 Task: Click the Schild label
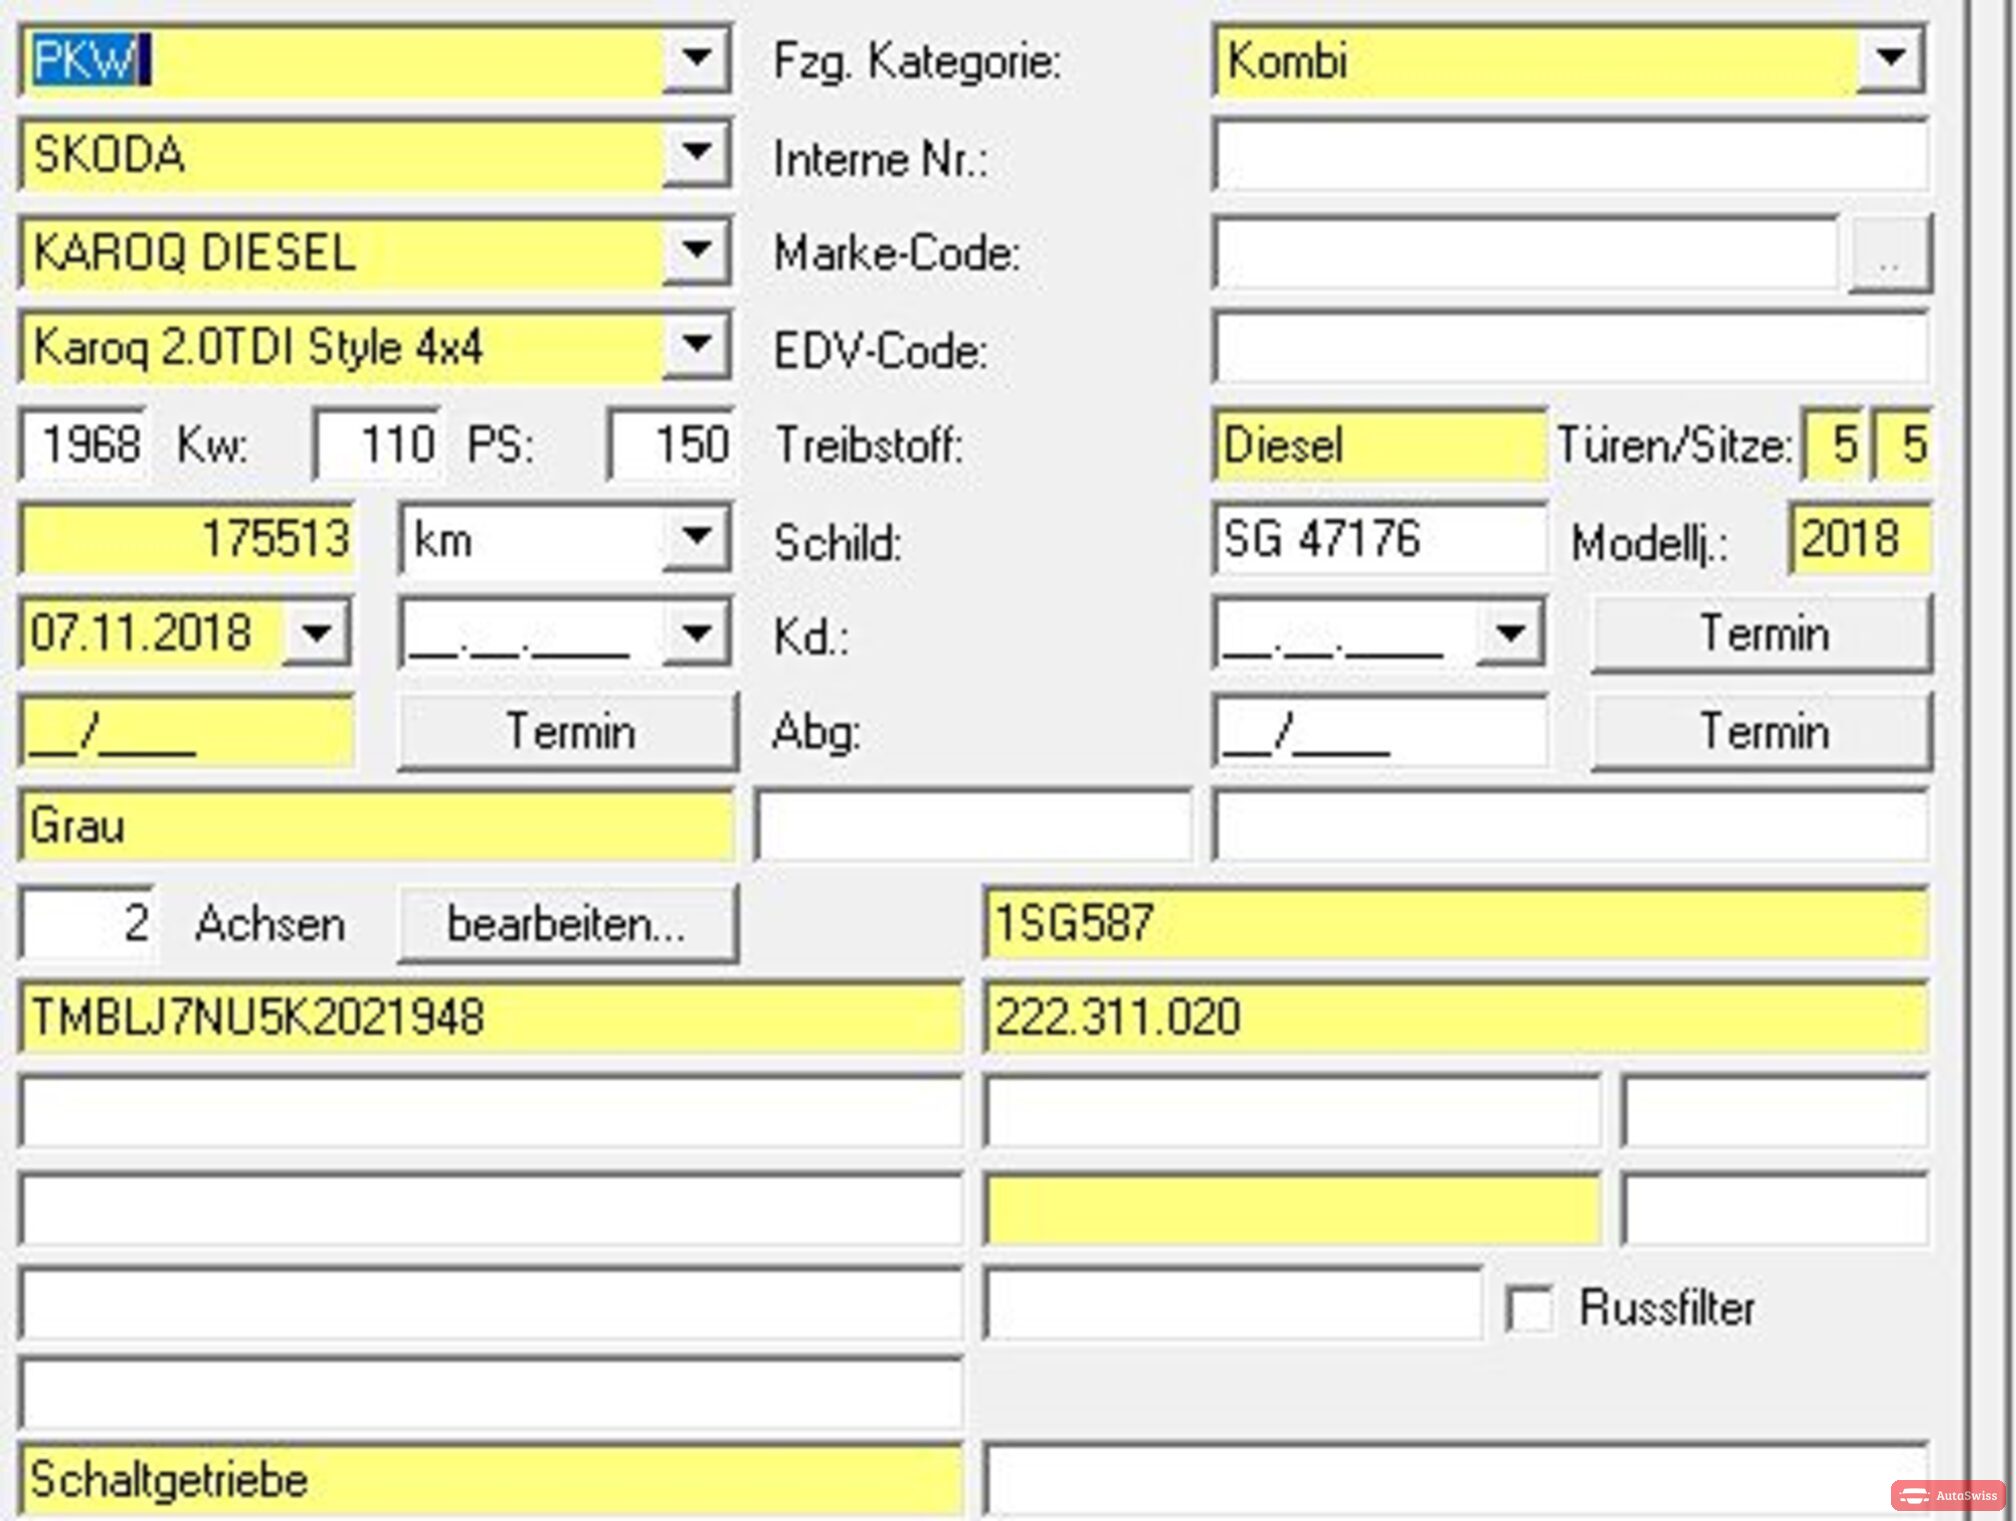coord(838,542)
